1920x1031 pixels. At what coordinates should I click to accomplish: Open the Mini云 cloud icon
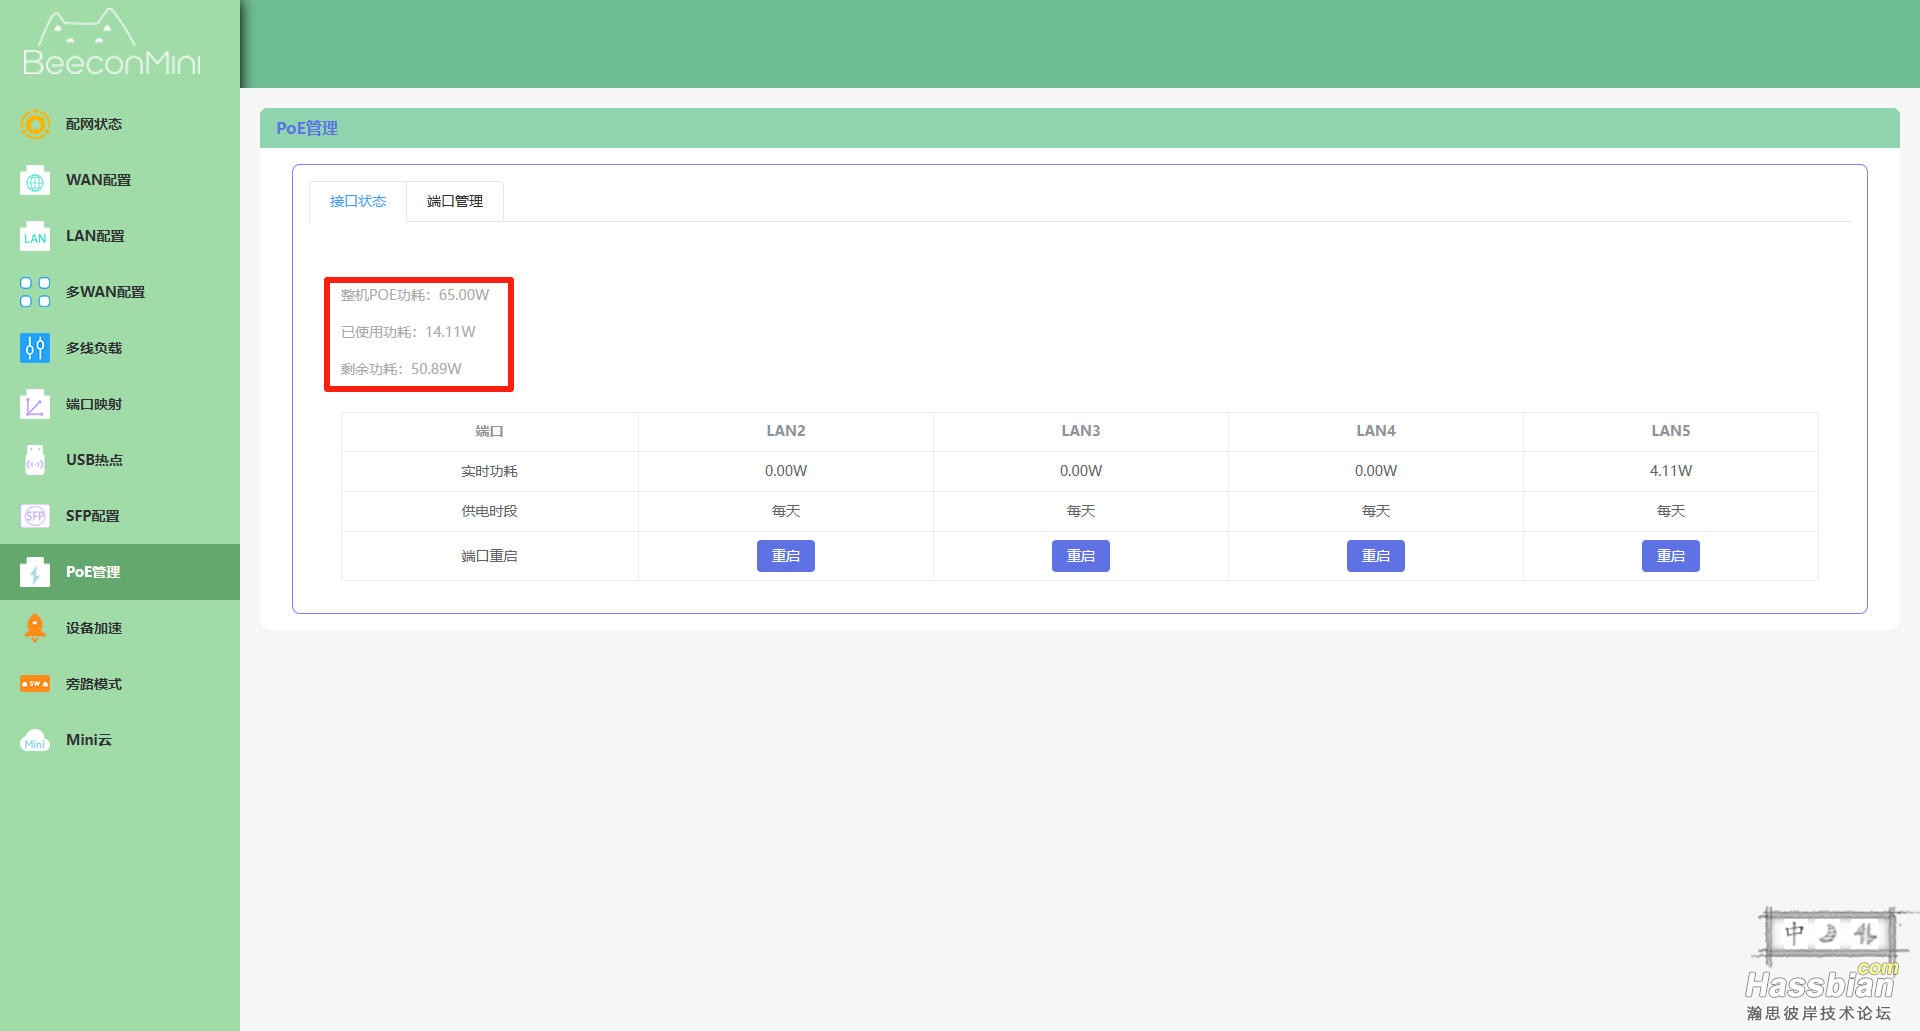click(35, 740)
